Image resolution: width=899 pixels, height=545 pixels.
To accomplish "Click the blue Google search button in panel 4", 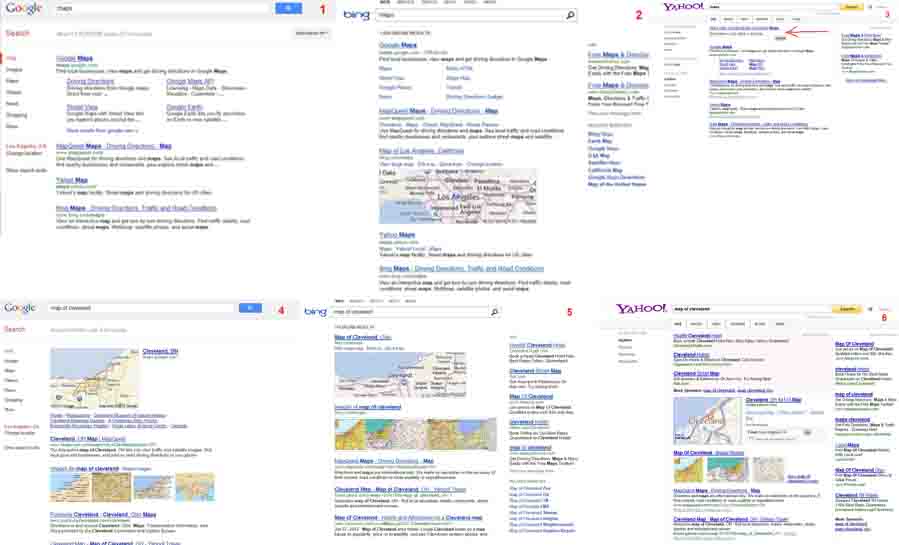I will click(250, 308).
